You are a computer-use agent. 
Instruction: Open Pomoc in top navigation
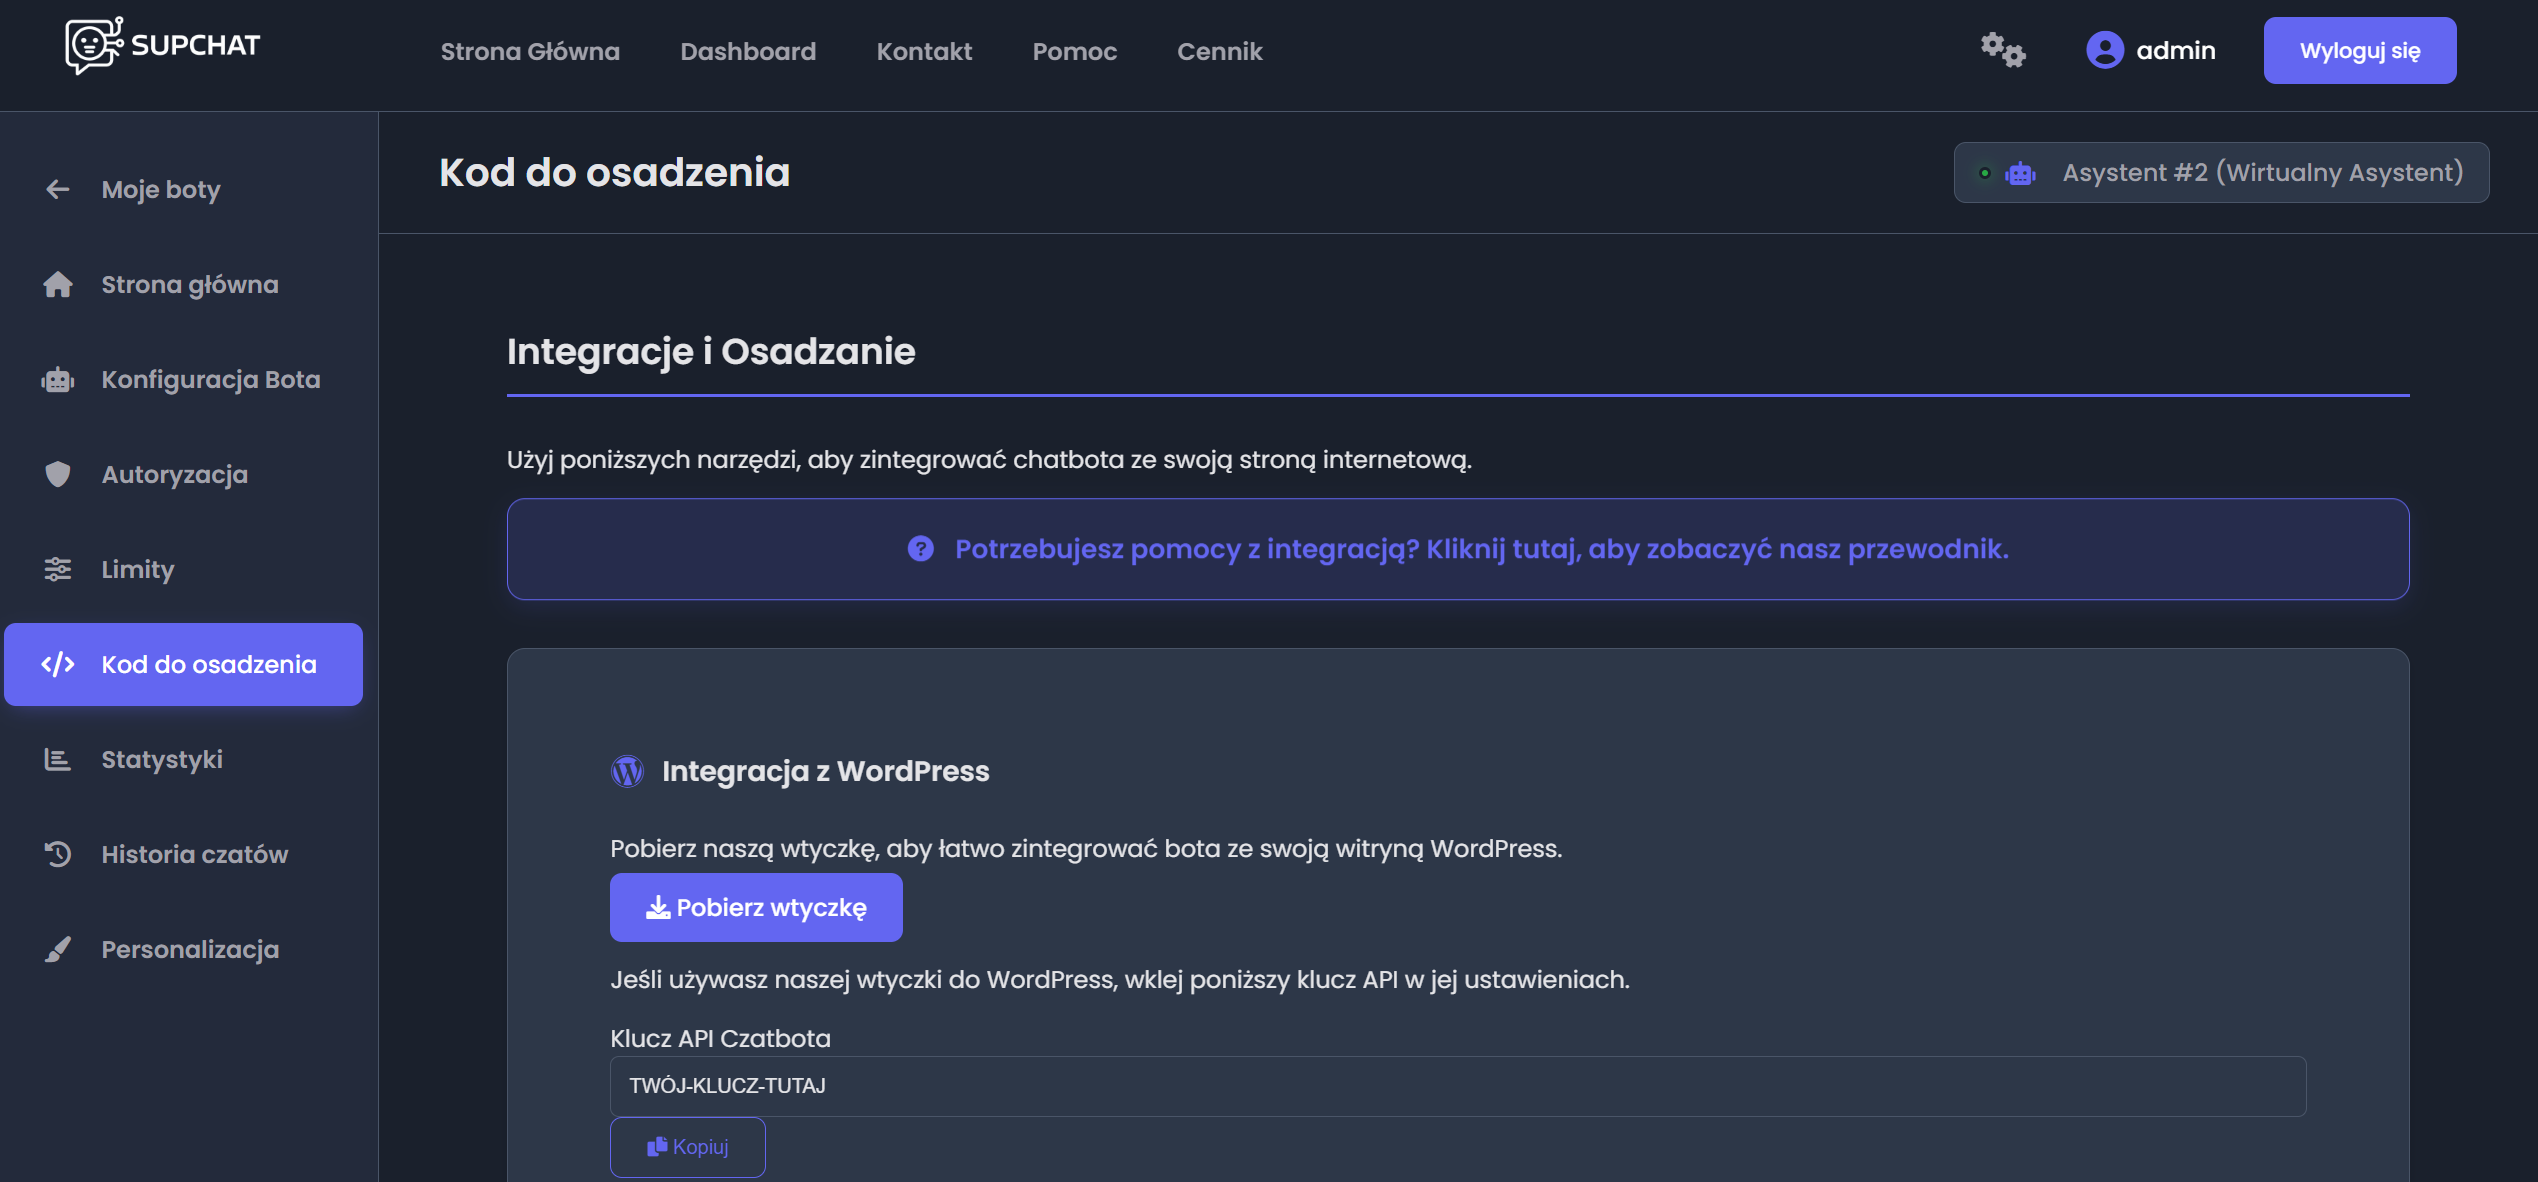pyautogui.click(x=1074, y=51)
